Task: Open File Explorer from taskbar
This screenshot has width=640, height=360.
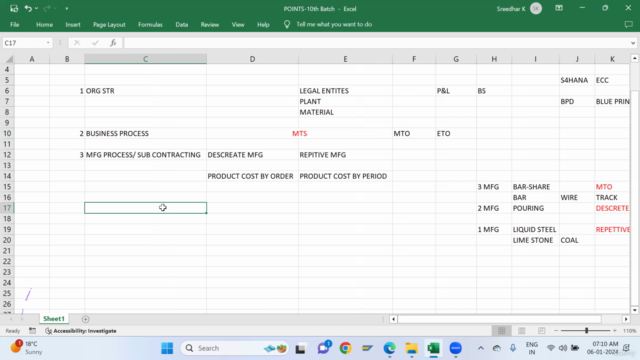Action: pyautogui.click(x=411, y=348)
